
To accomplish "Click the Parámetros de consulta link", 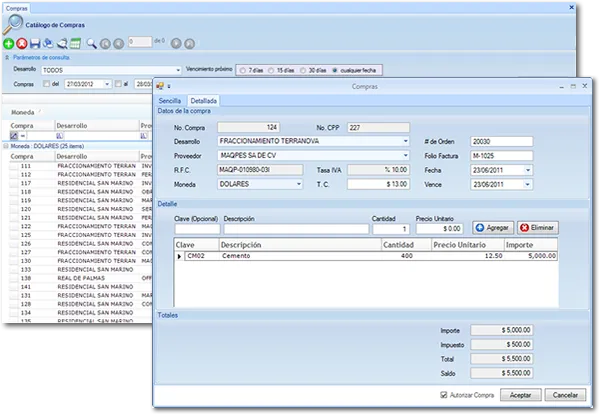I will click(41, 58).
